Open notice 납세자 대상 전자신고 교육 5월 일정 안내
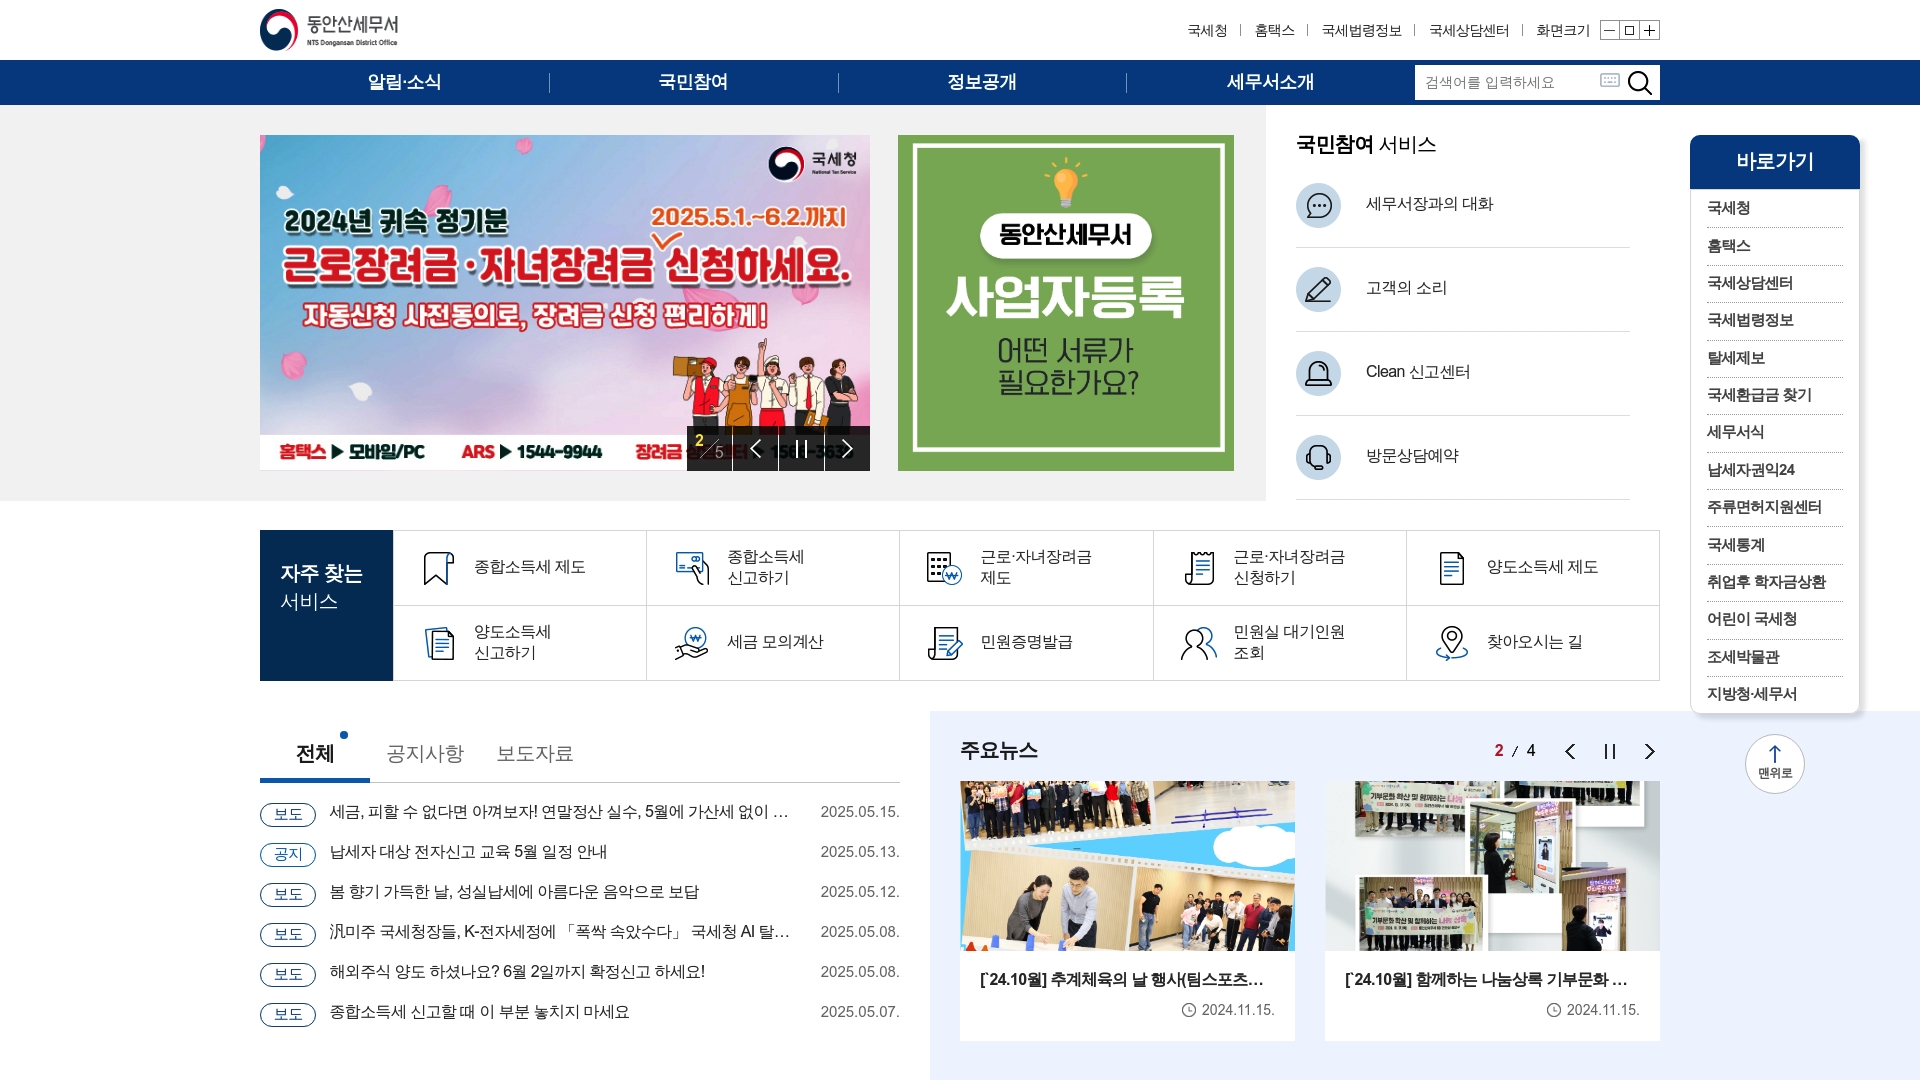 (468, 852)
